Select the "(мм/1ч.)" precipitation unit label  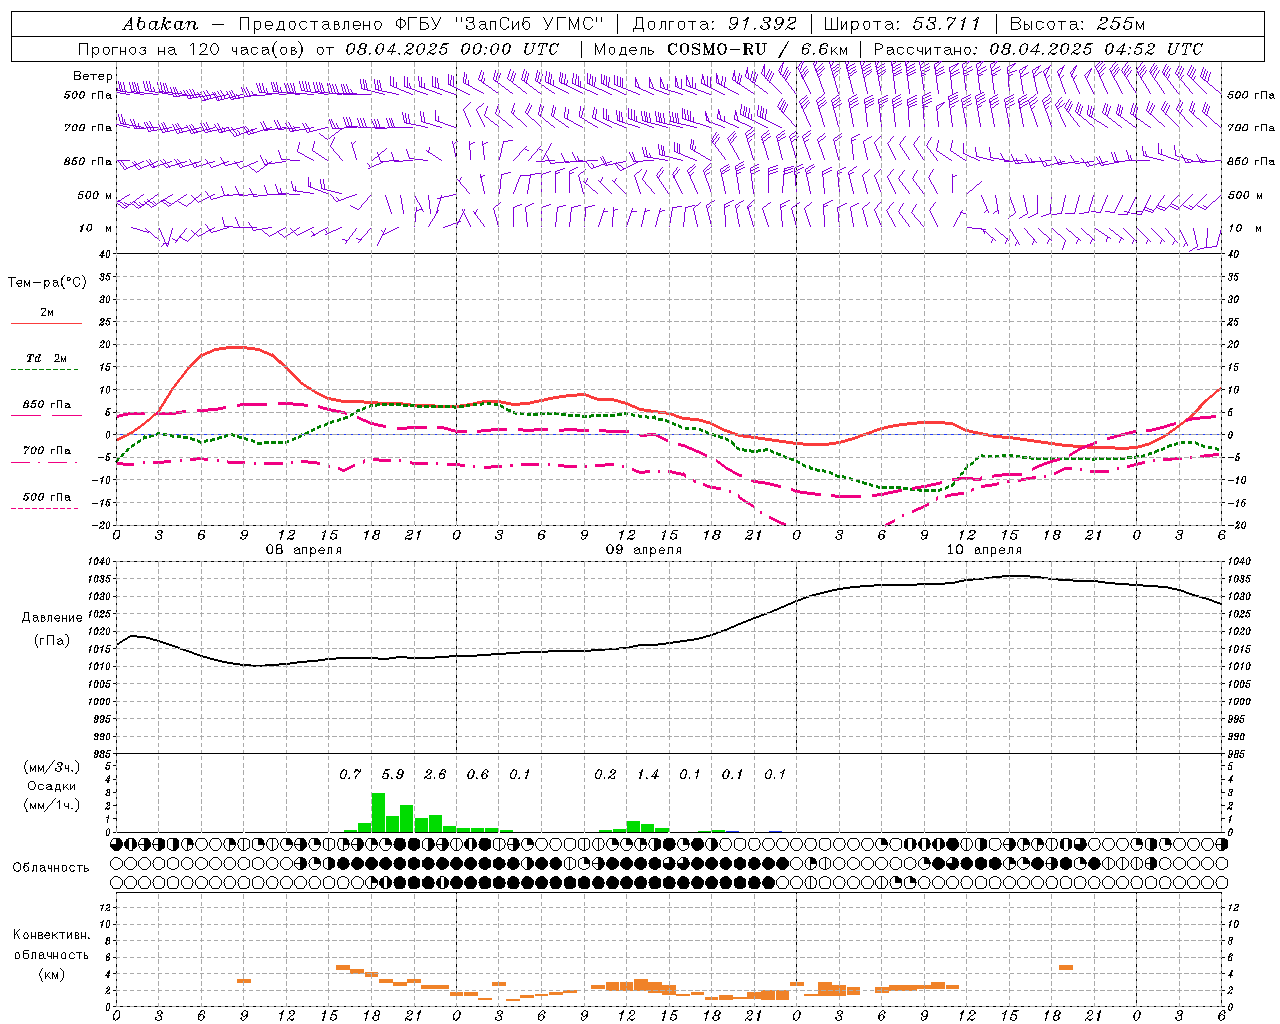tap(51, 805)
